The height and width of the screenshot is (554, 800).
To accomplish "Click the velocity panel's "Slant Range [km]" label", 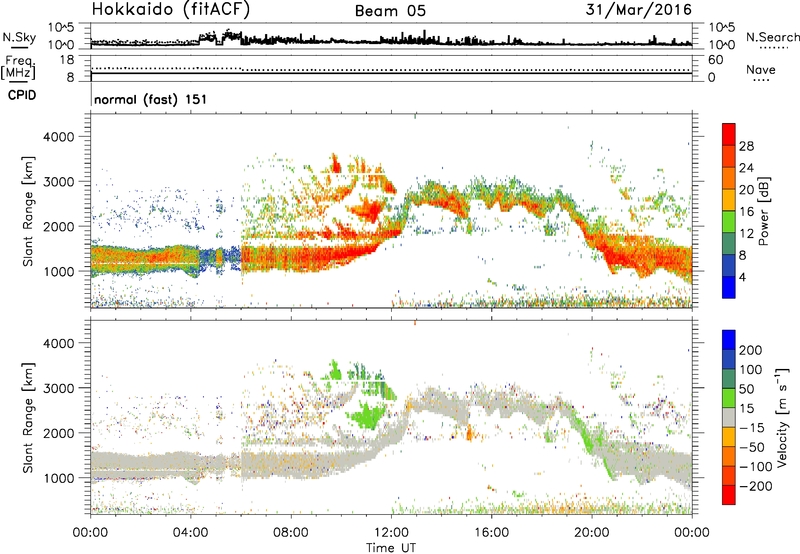I will [28, 418].
